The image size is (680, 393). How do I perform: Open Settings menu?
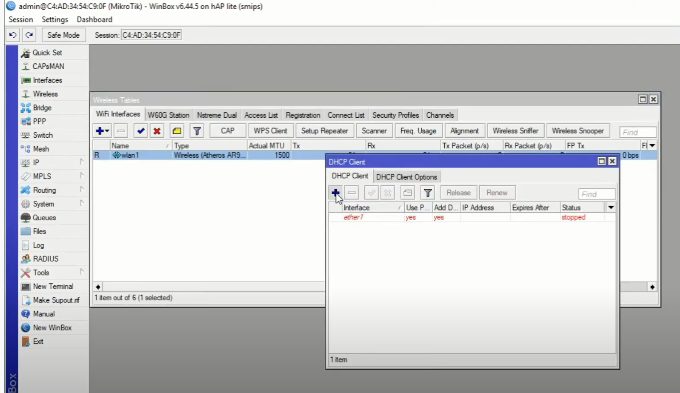55,20
